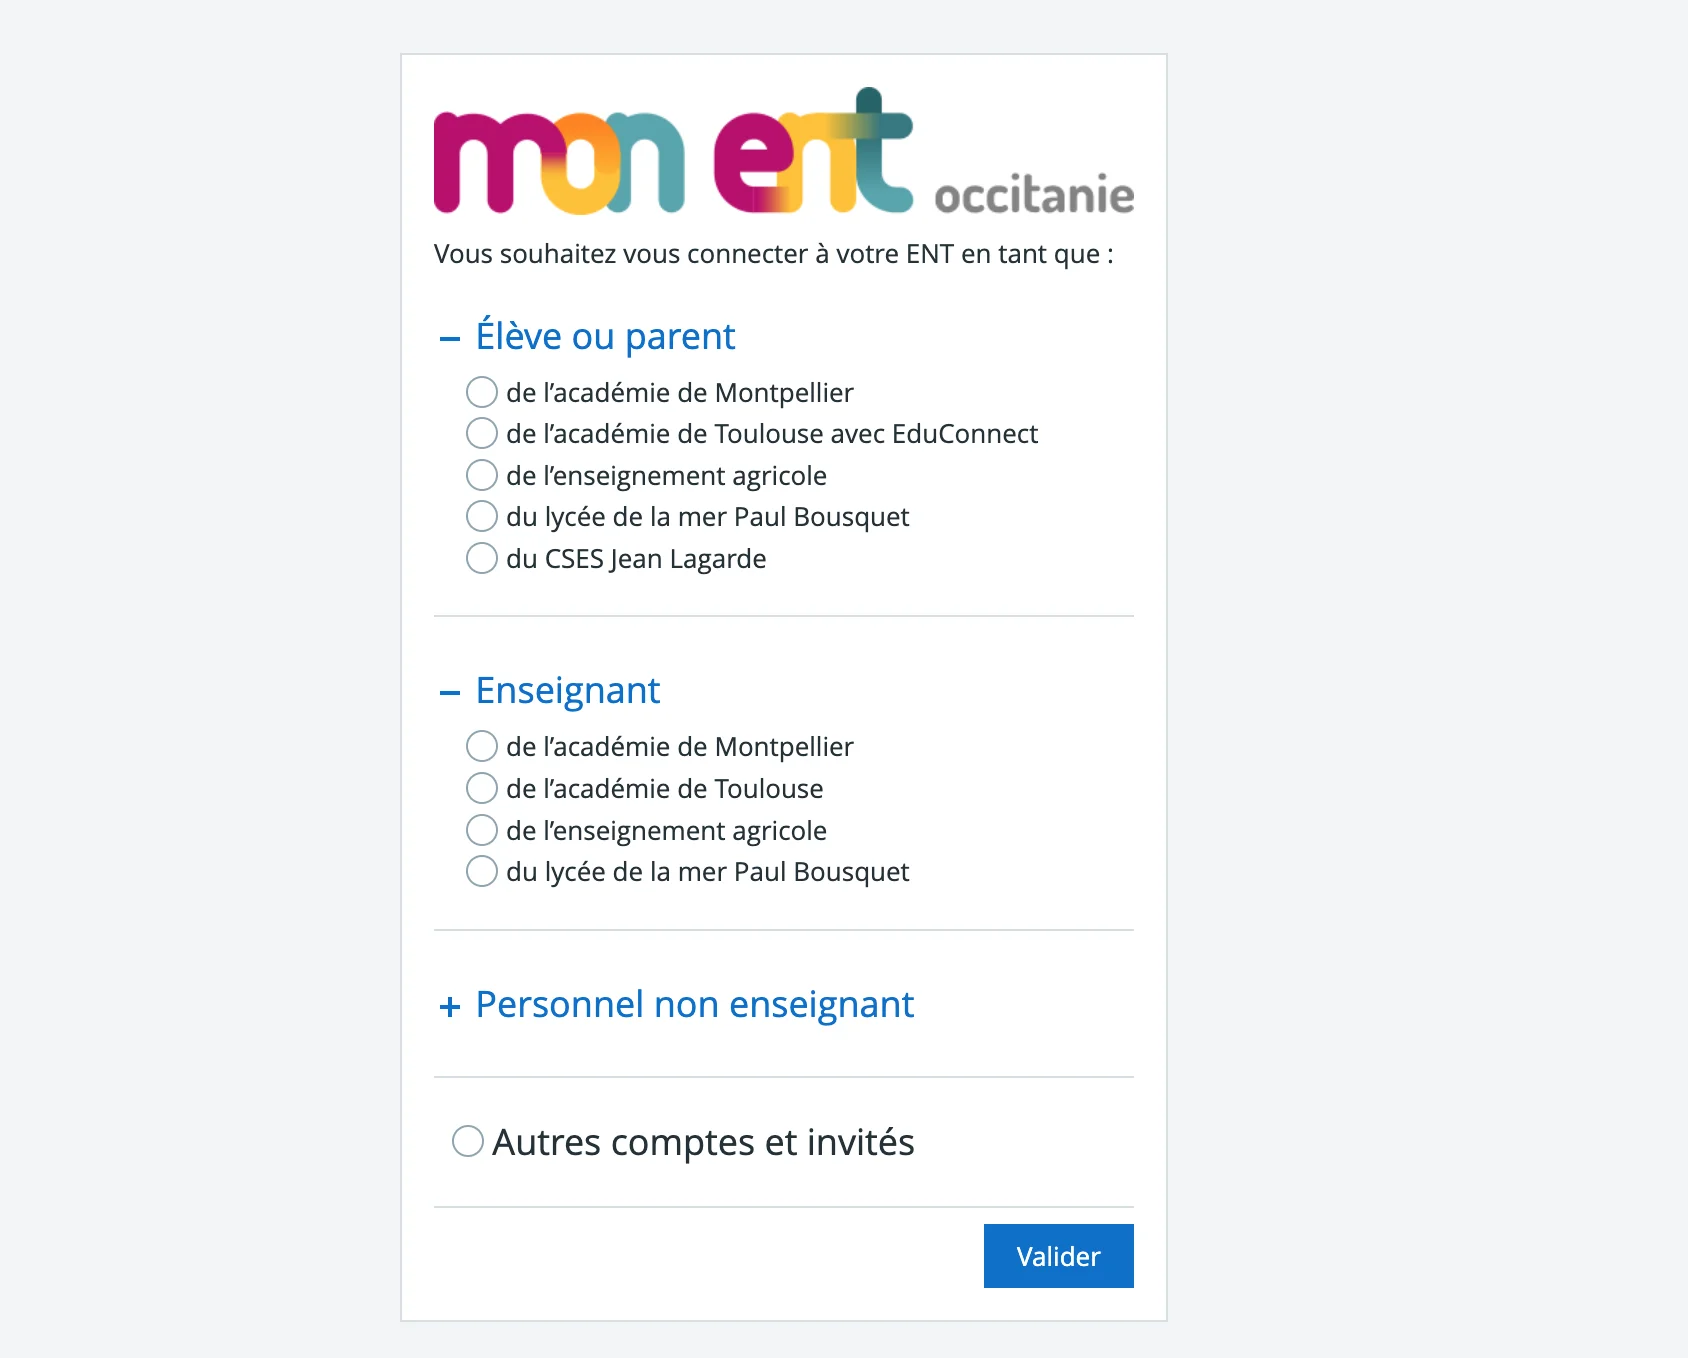
Task: Pick student lycée de la mer Paul Bousquet
Action: click(482, 516)
